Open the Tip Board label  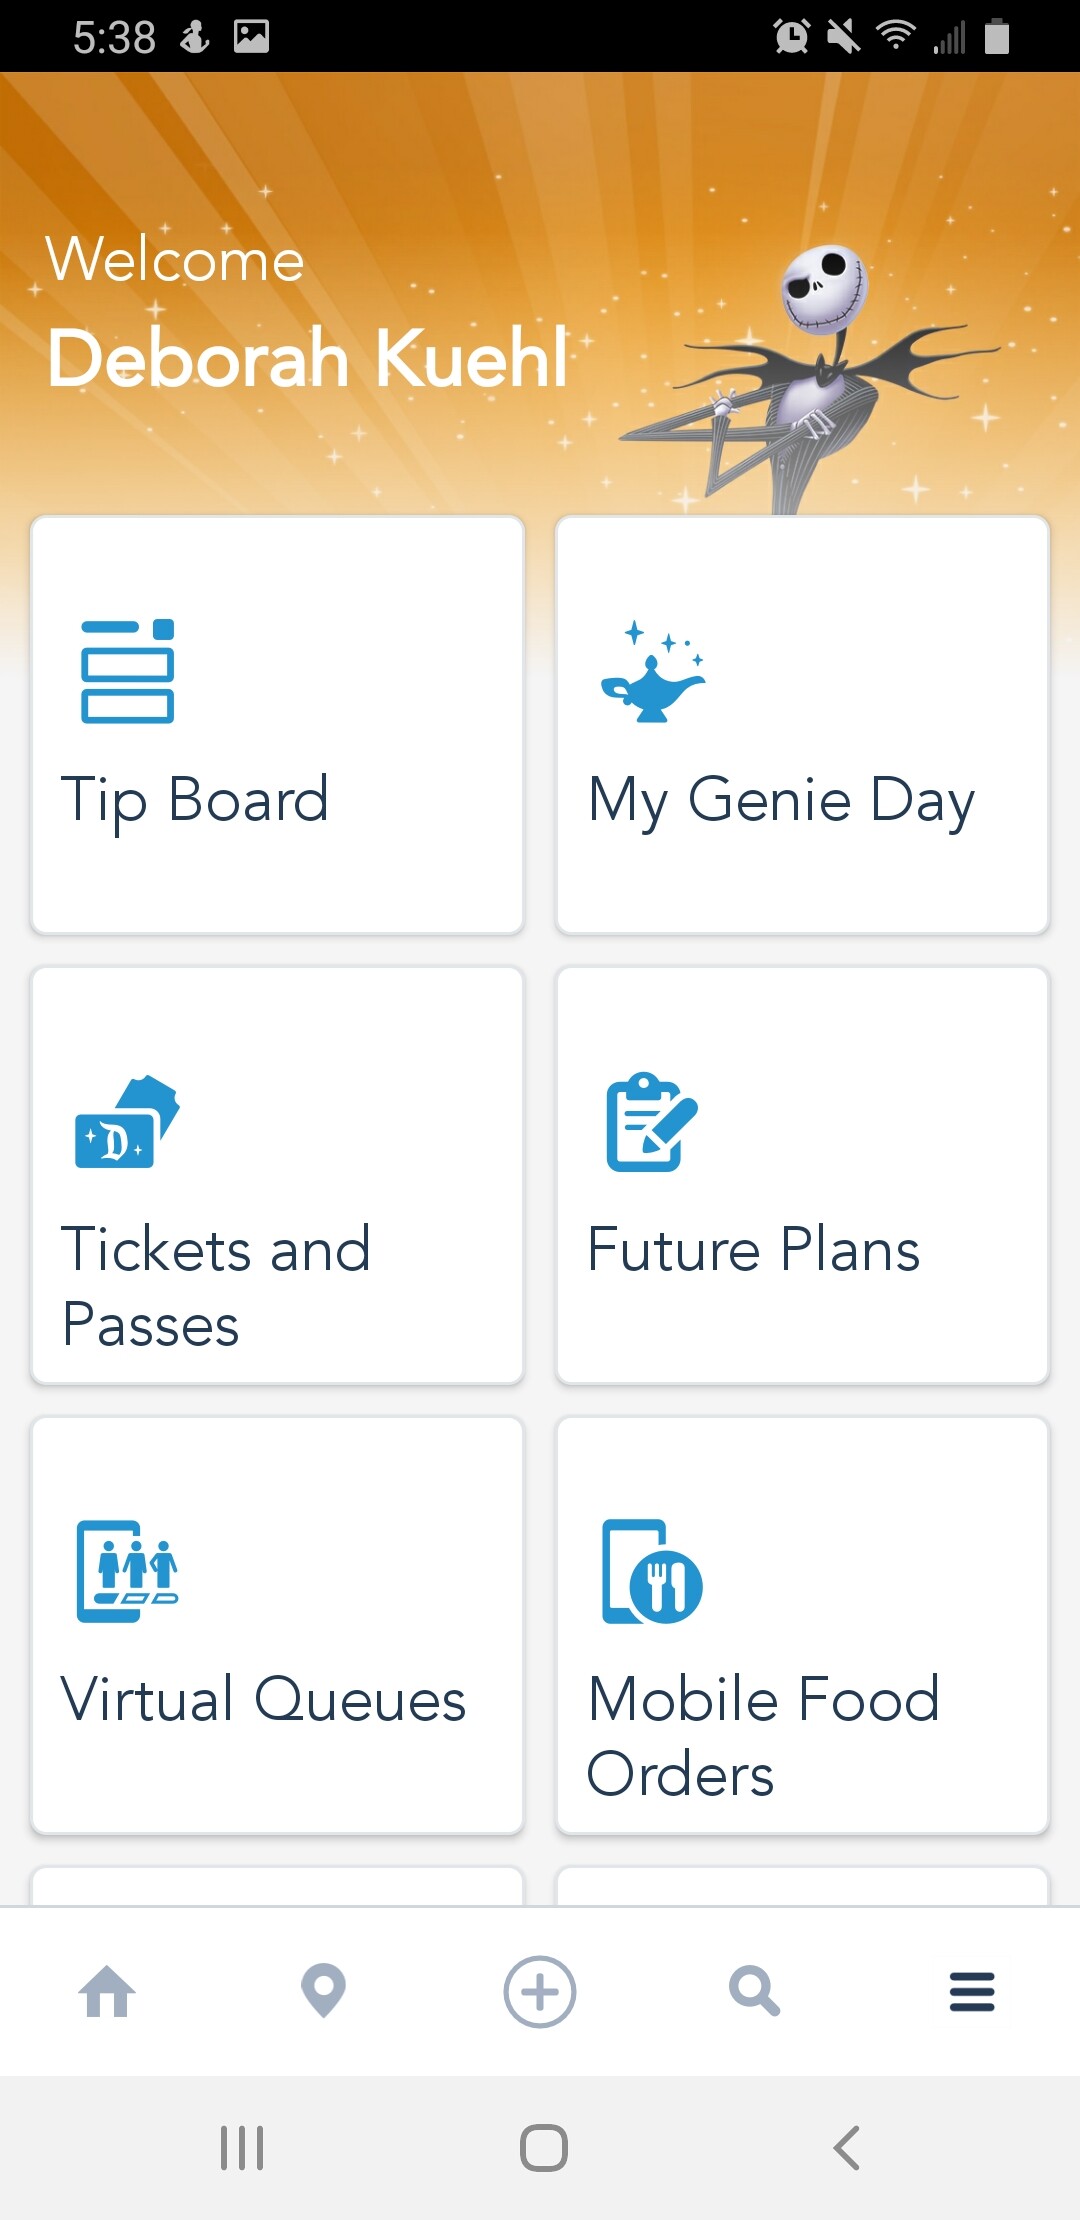tap(195, 800)
